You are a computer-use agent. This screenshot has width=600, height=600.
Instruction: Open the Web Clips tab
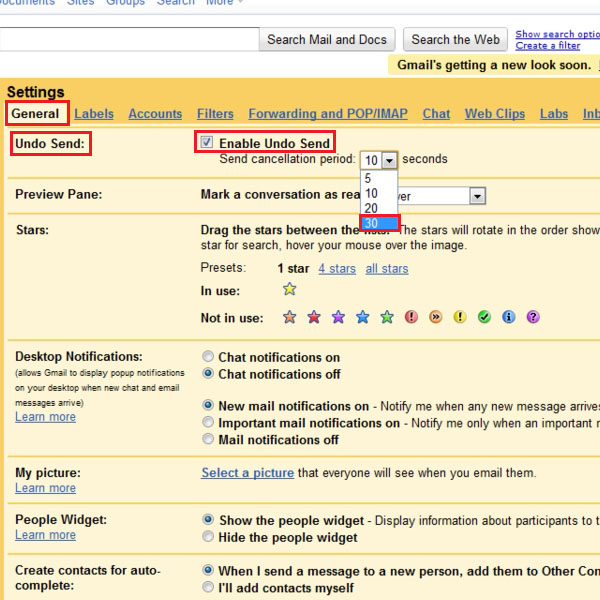[x=495, y=114]
